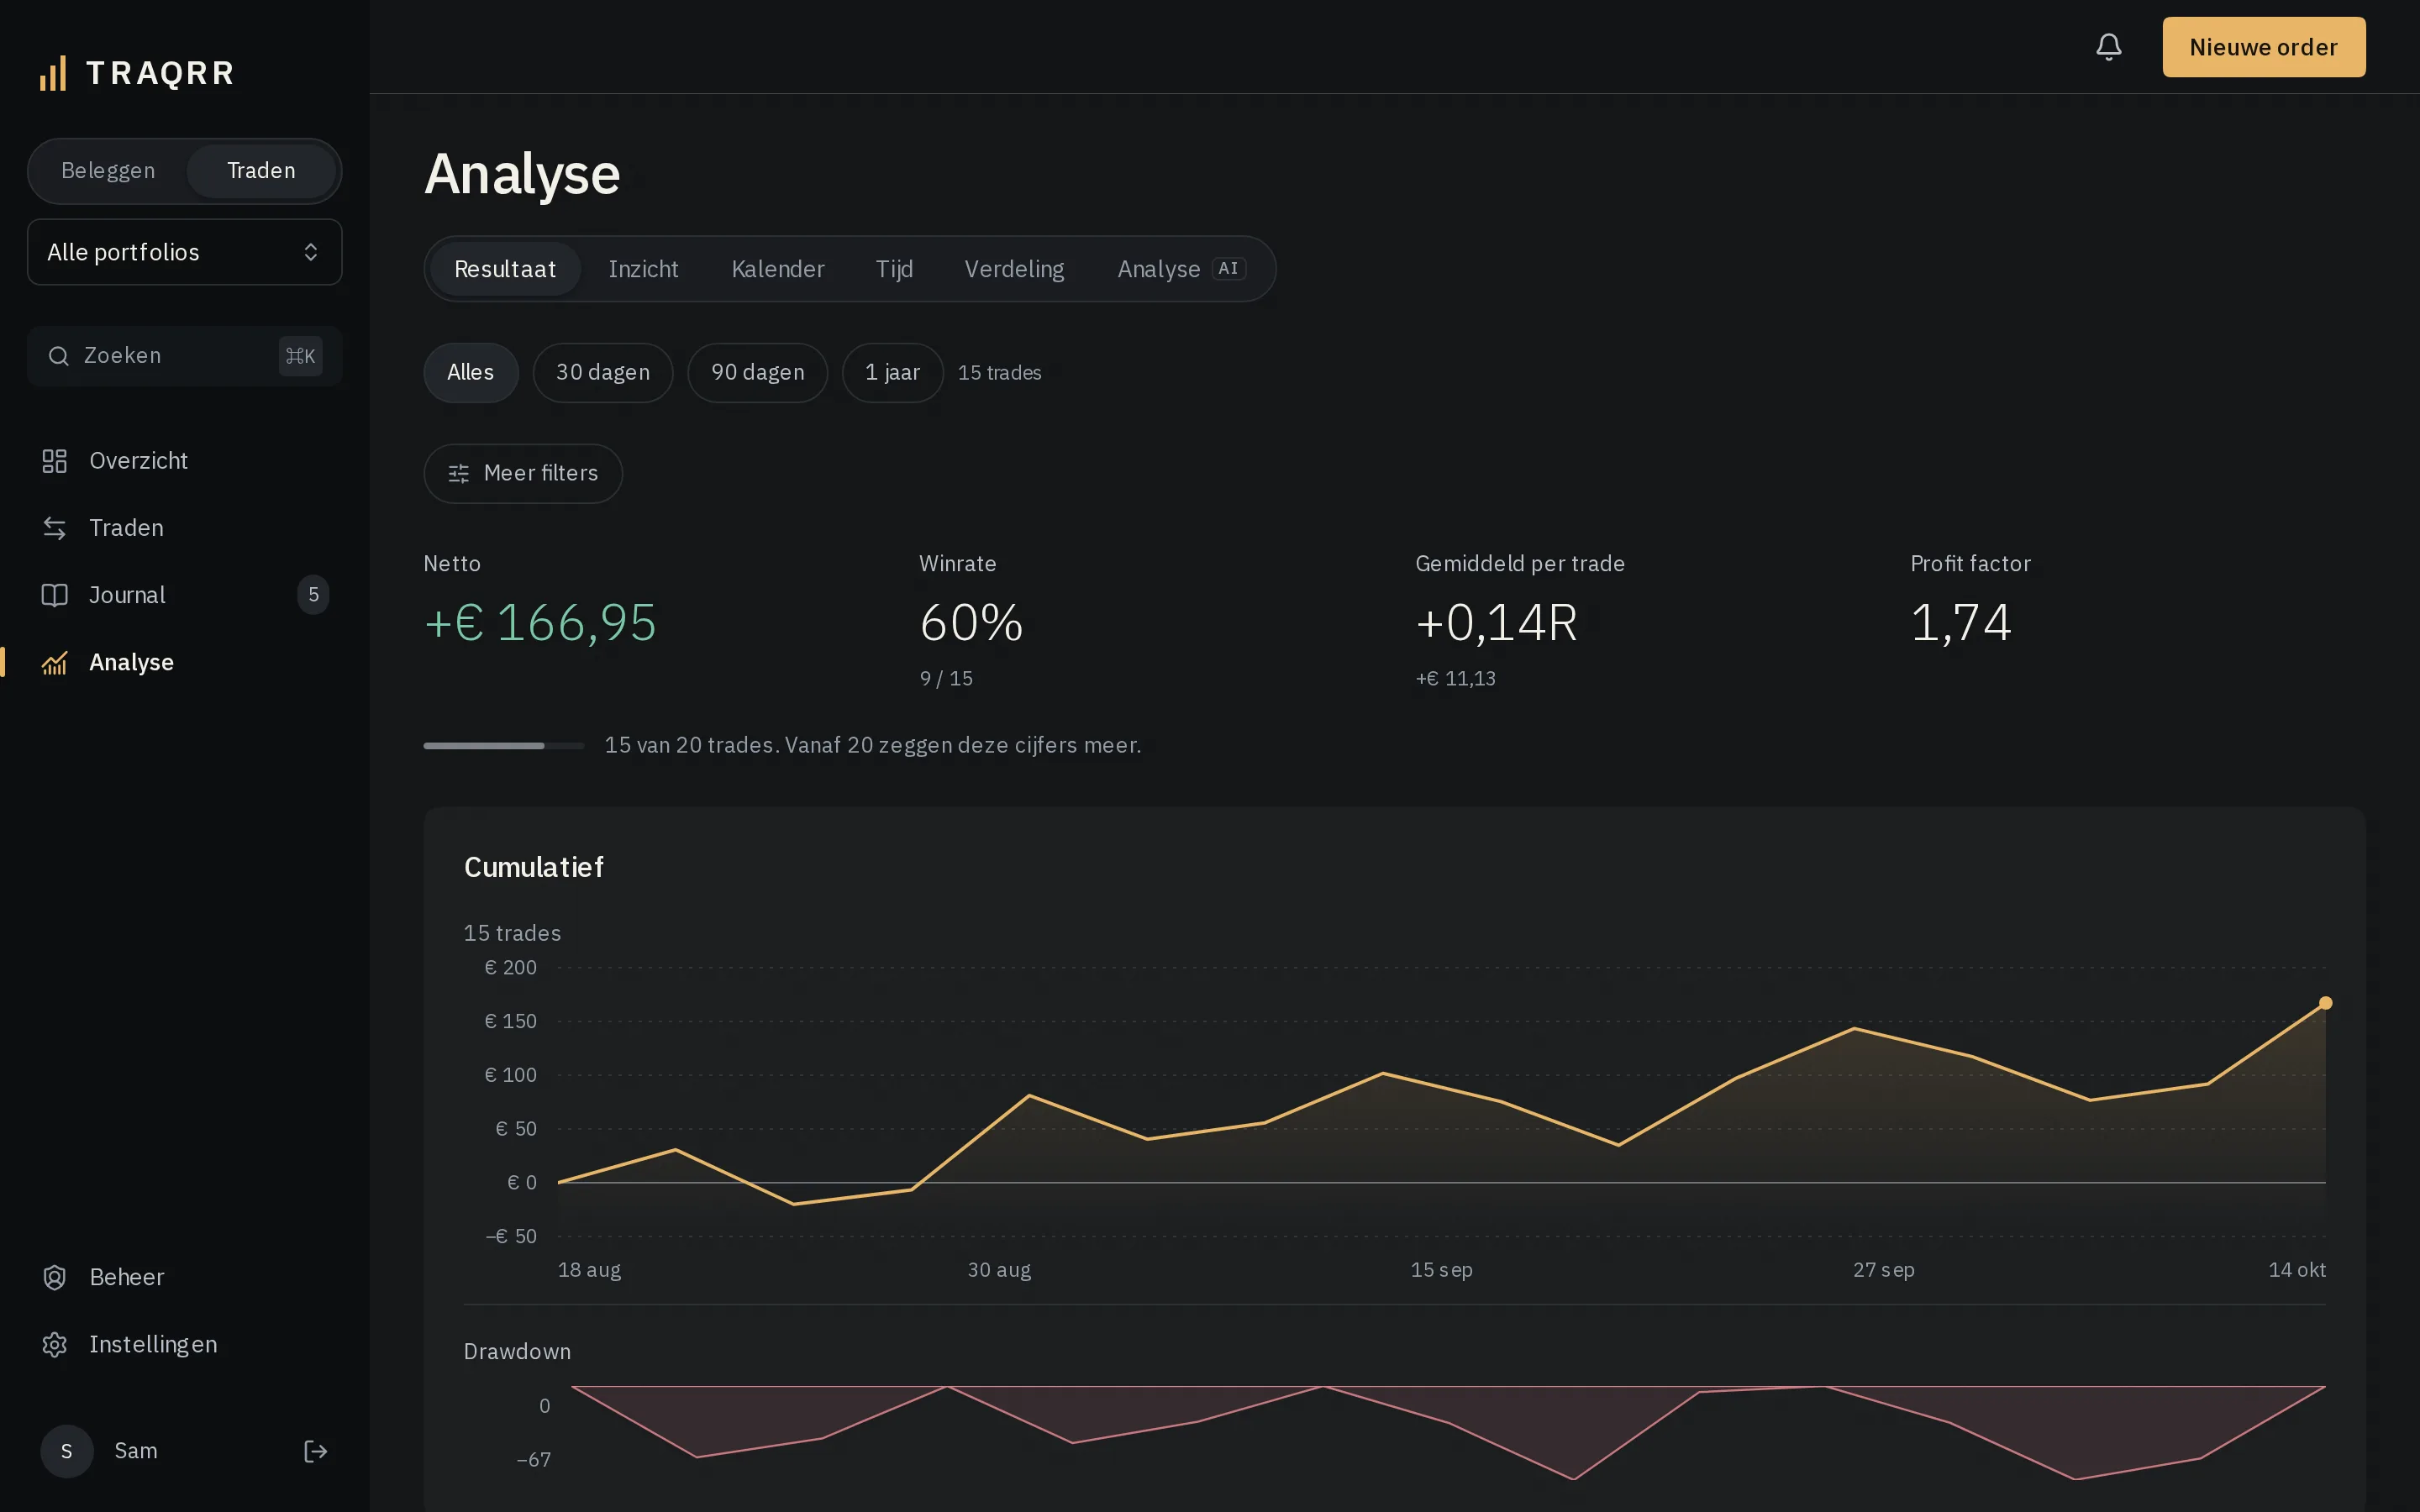Click the Netto value +€ 166,95

[x=540, y=623]
